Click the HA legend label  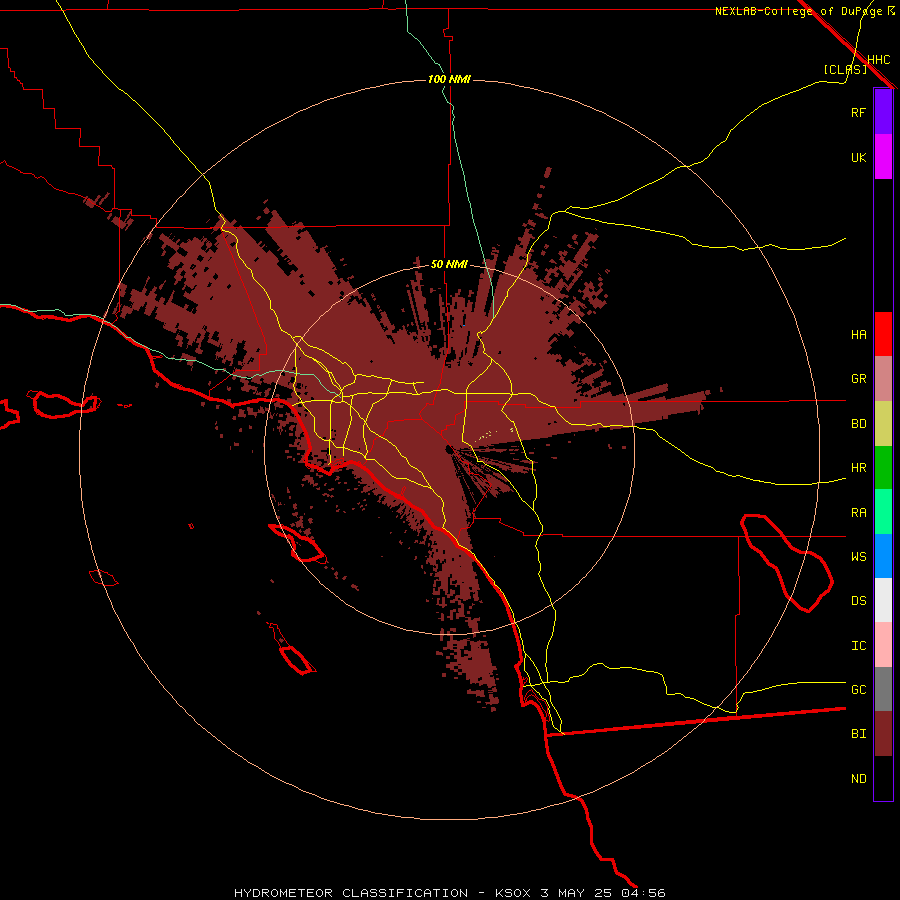(859, 335)
